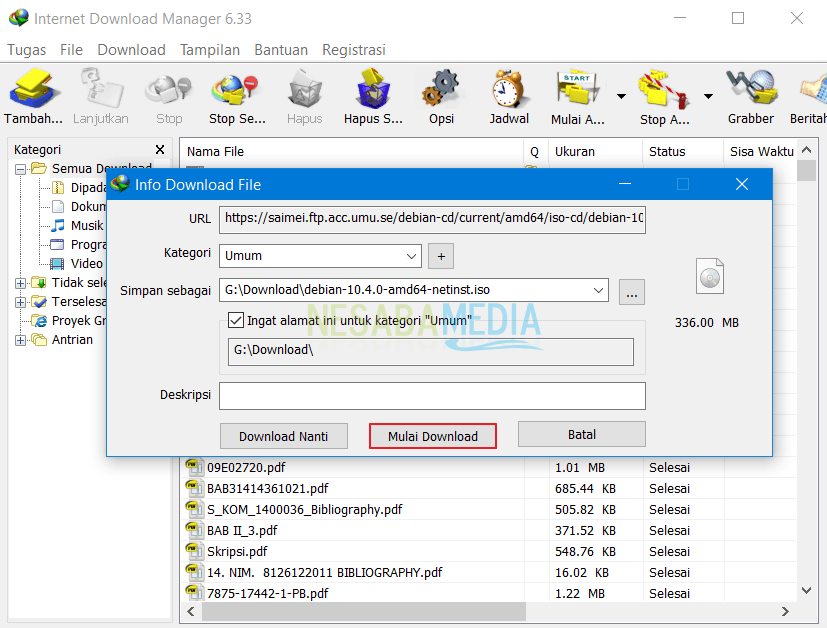Open the Simpan sebagai path dropdown
This screenshot has width=827, height=628.
click(598, 291)
